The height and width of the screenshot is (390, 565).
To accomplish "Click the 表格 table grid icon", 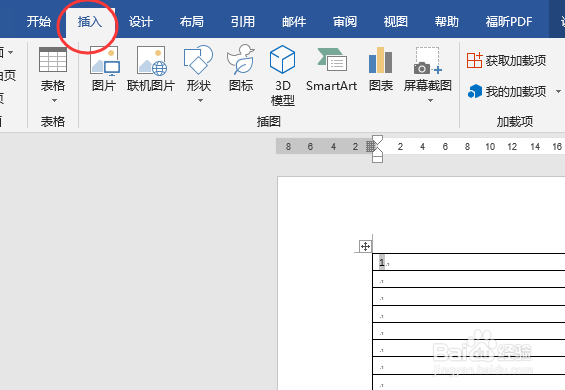I will [53, 60].
